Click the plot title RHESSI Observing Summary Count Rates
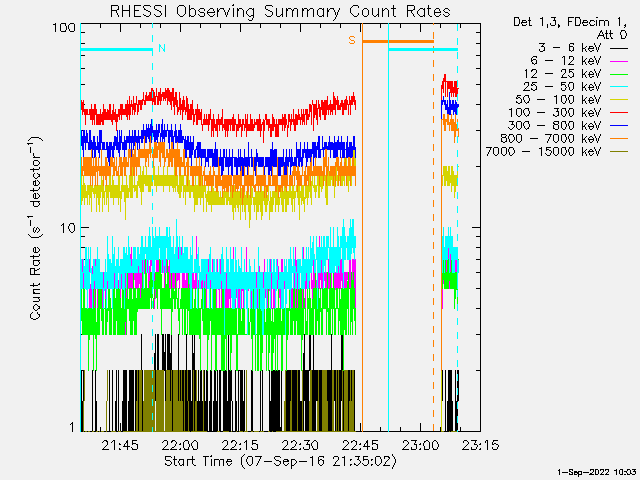Screen dimensions: 640x480 coord(280,11)
